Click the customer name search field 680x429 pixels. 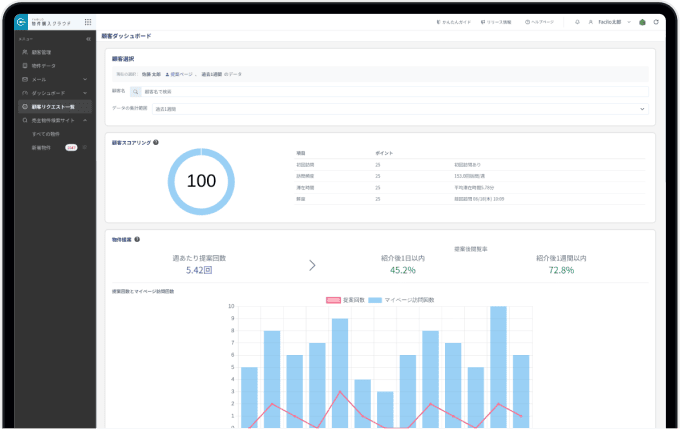[395, 92]
